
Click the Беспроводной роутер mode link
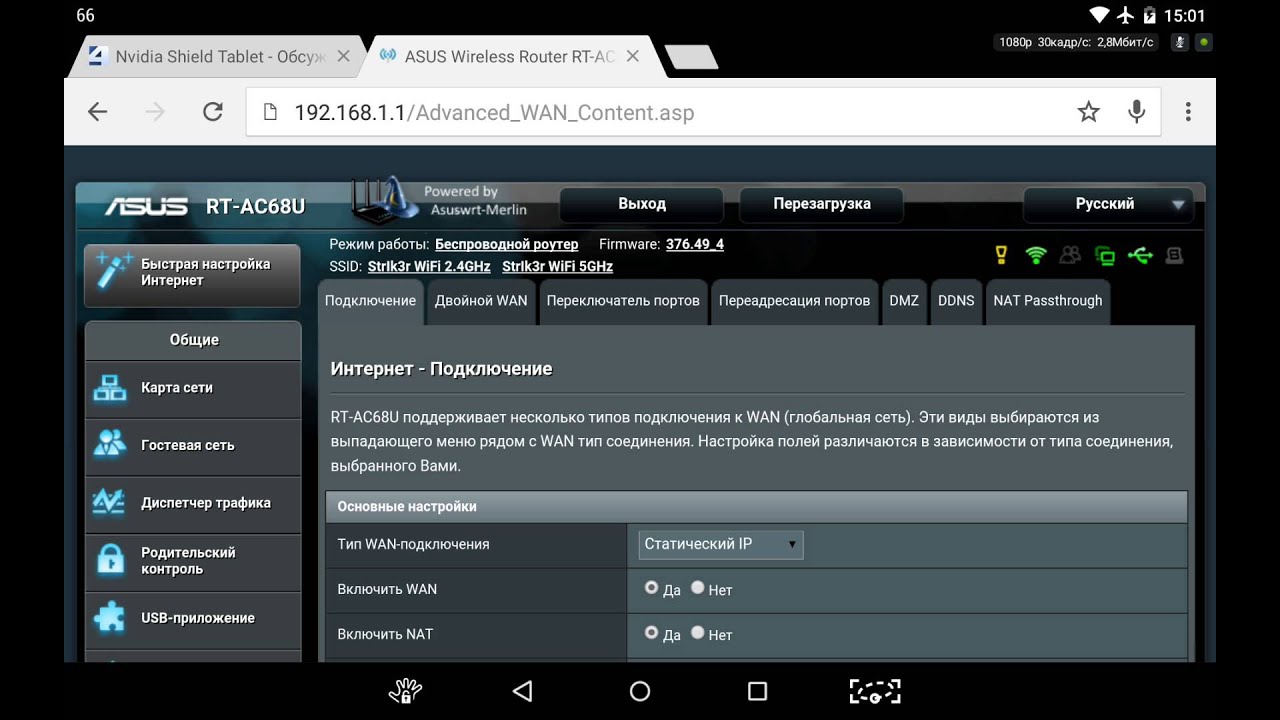point(506,244)
